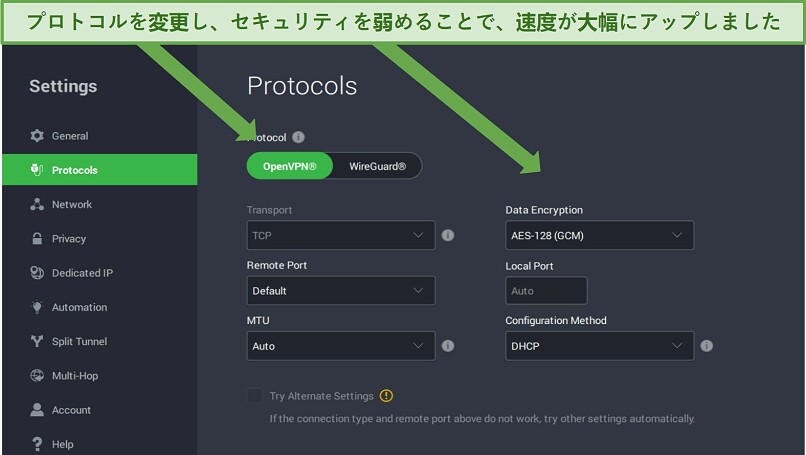This screenshot has height=455, width=806.
Task: Click the Settings sidebar title
Action: coord(63,86)
